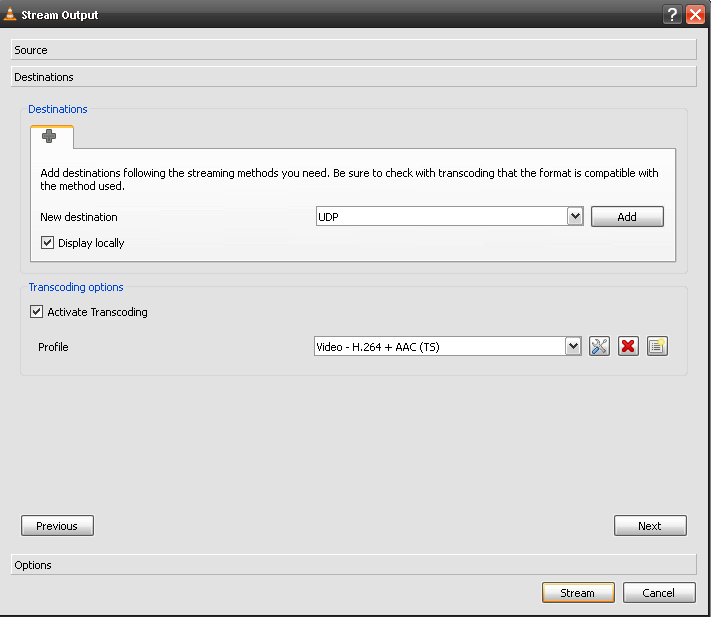Close the Stream Output dialog
Screen dimensions: 711x617
[695, 15]
